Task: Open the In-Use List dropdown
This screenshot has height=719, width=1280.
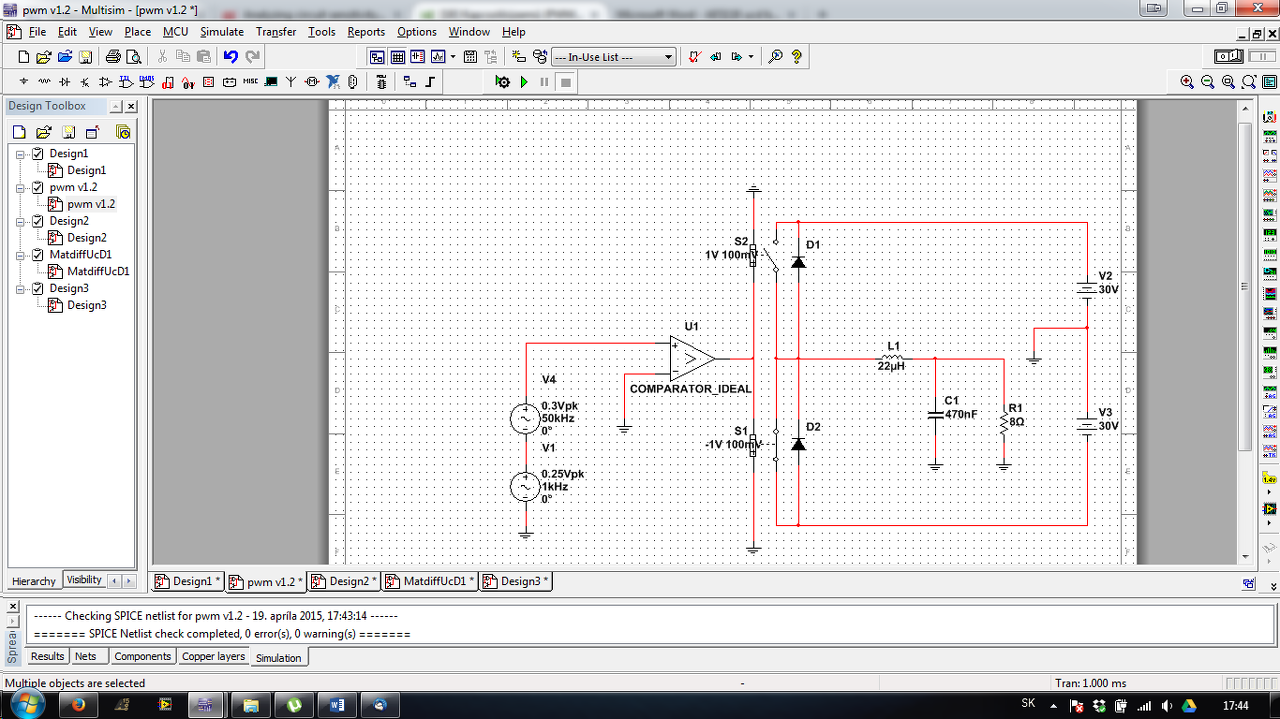Action: [668, 57]
